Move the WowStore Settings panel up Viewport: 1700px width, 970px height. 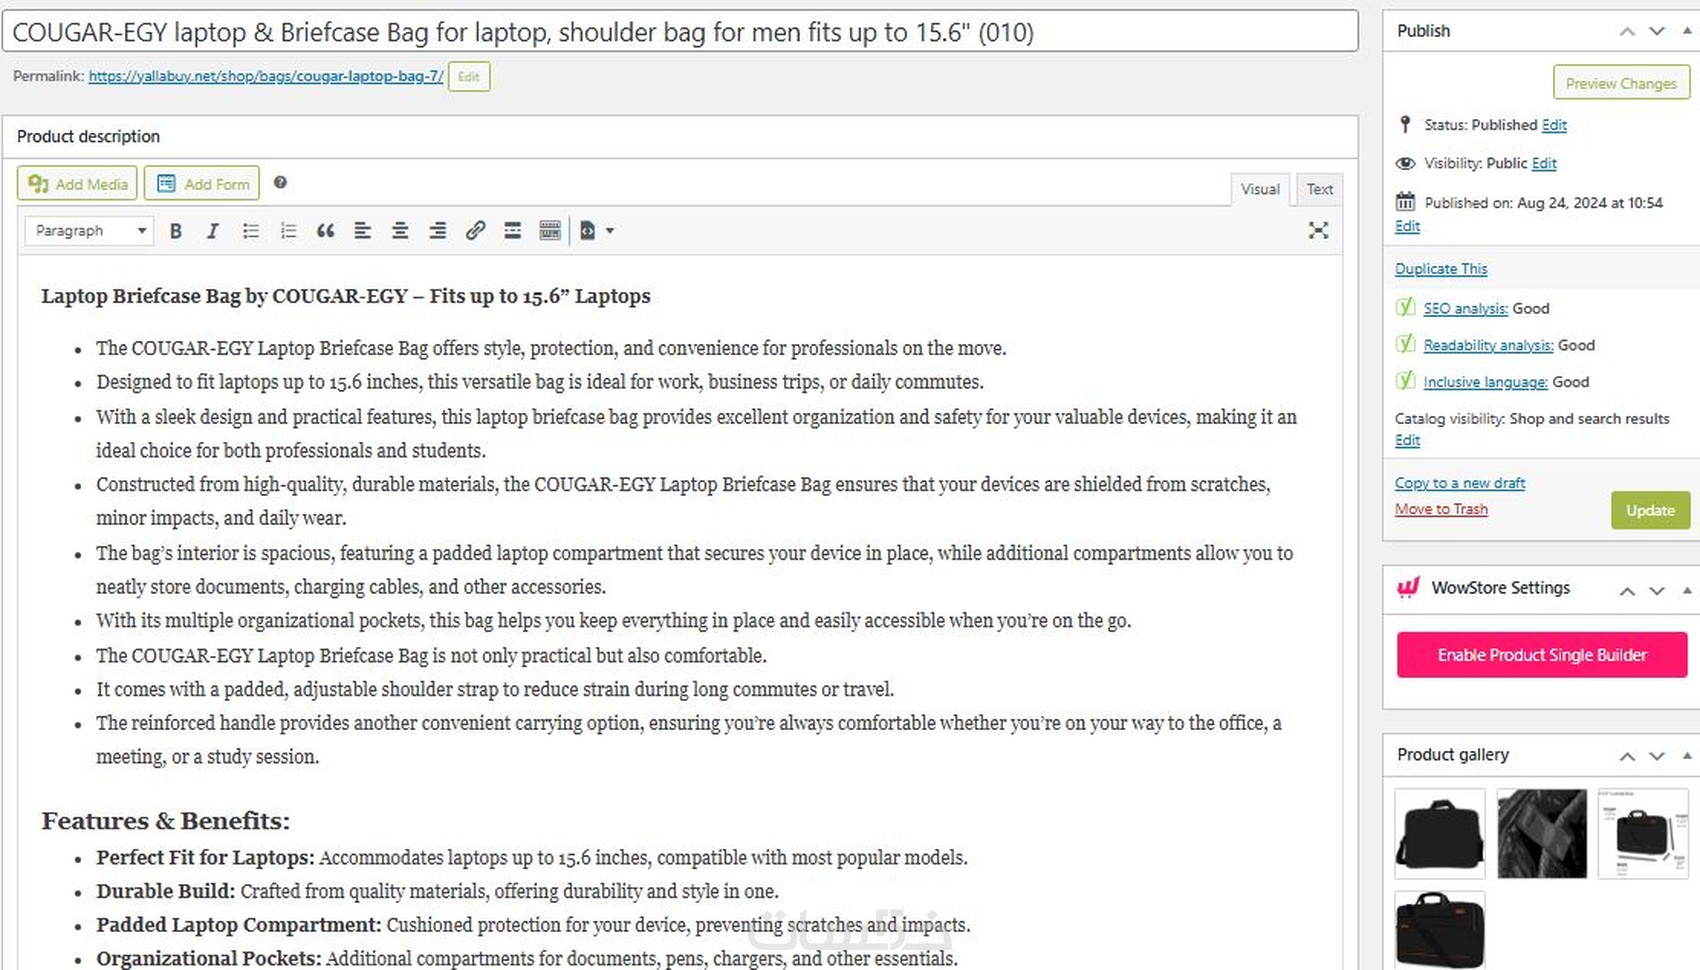pyautogui.click(x=1628, y=591)
